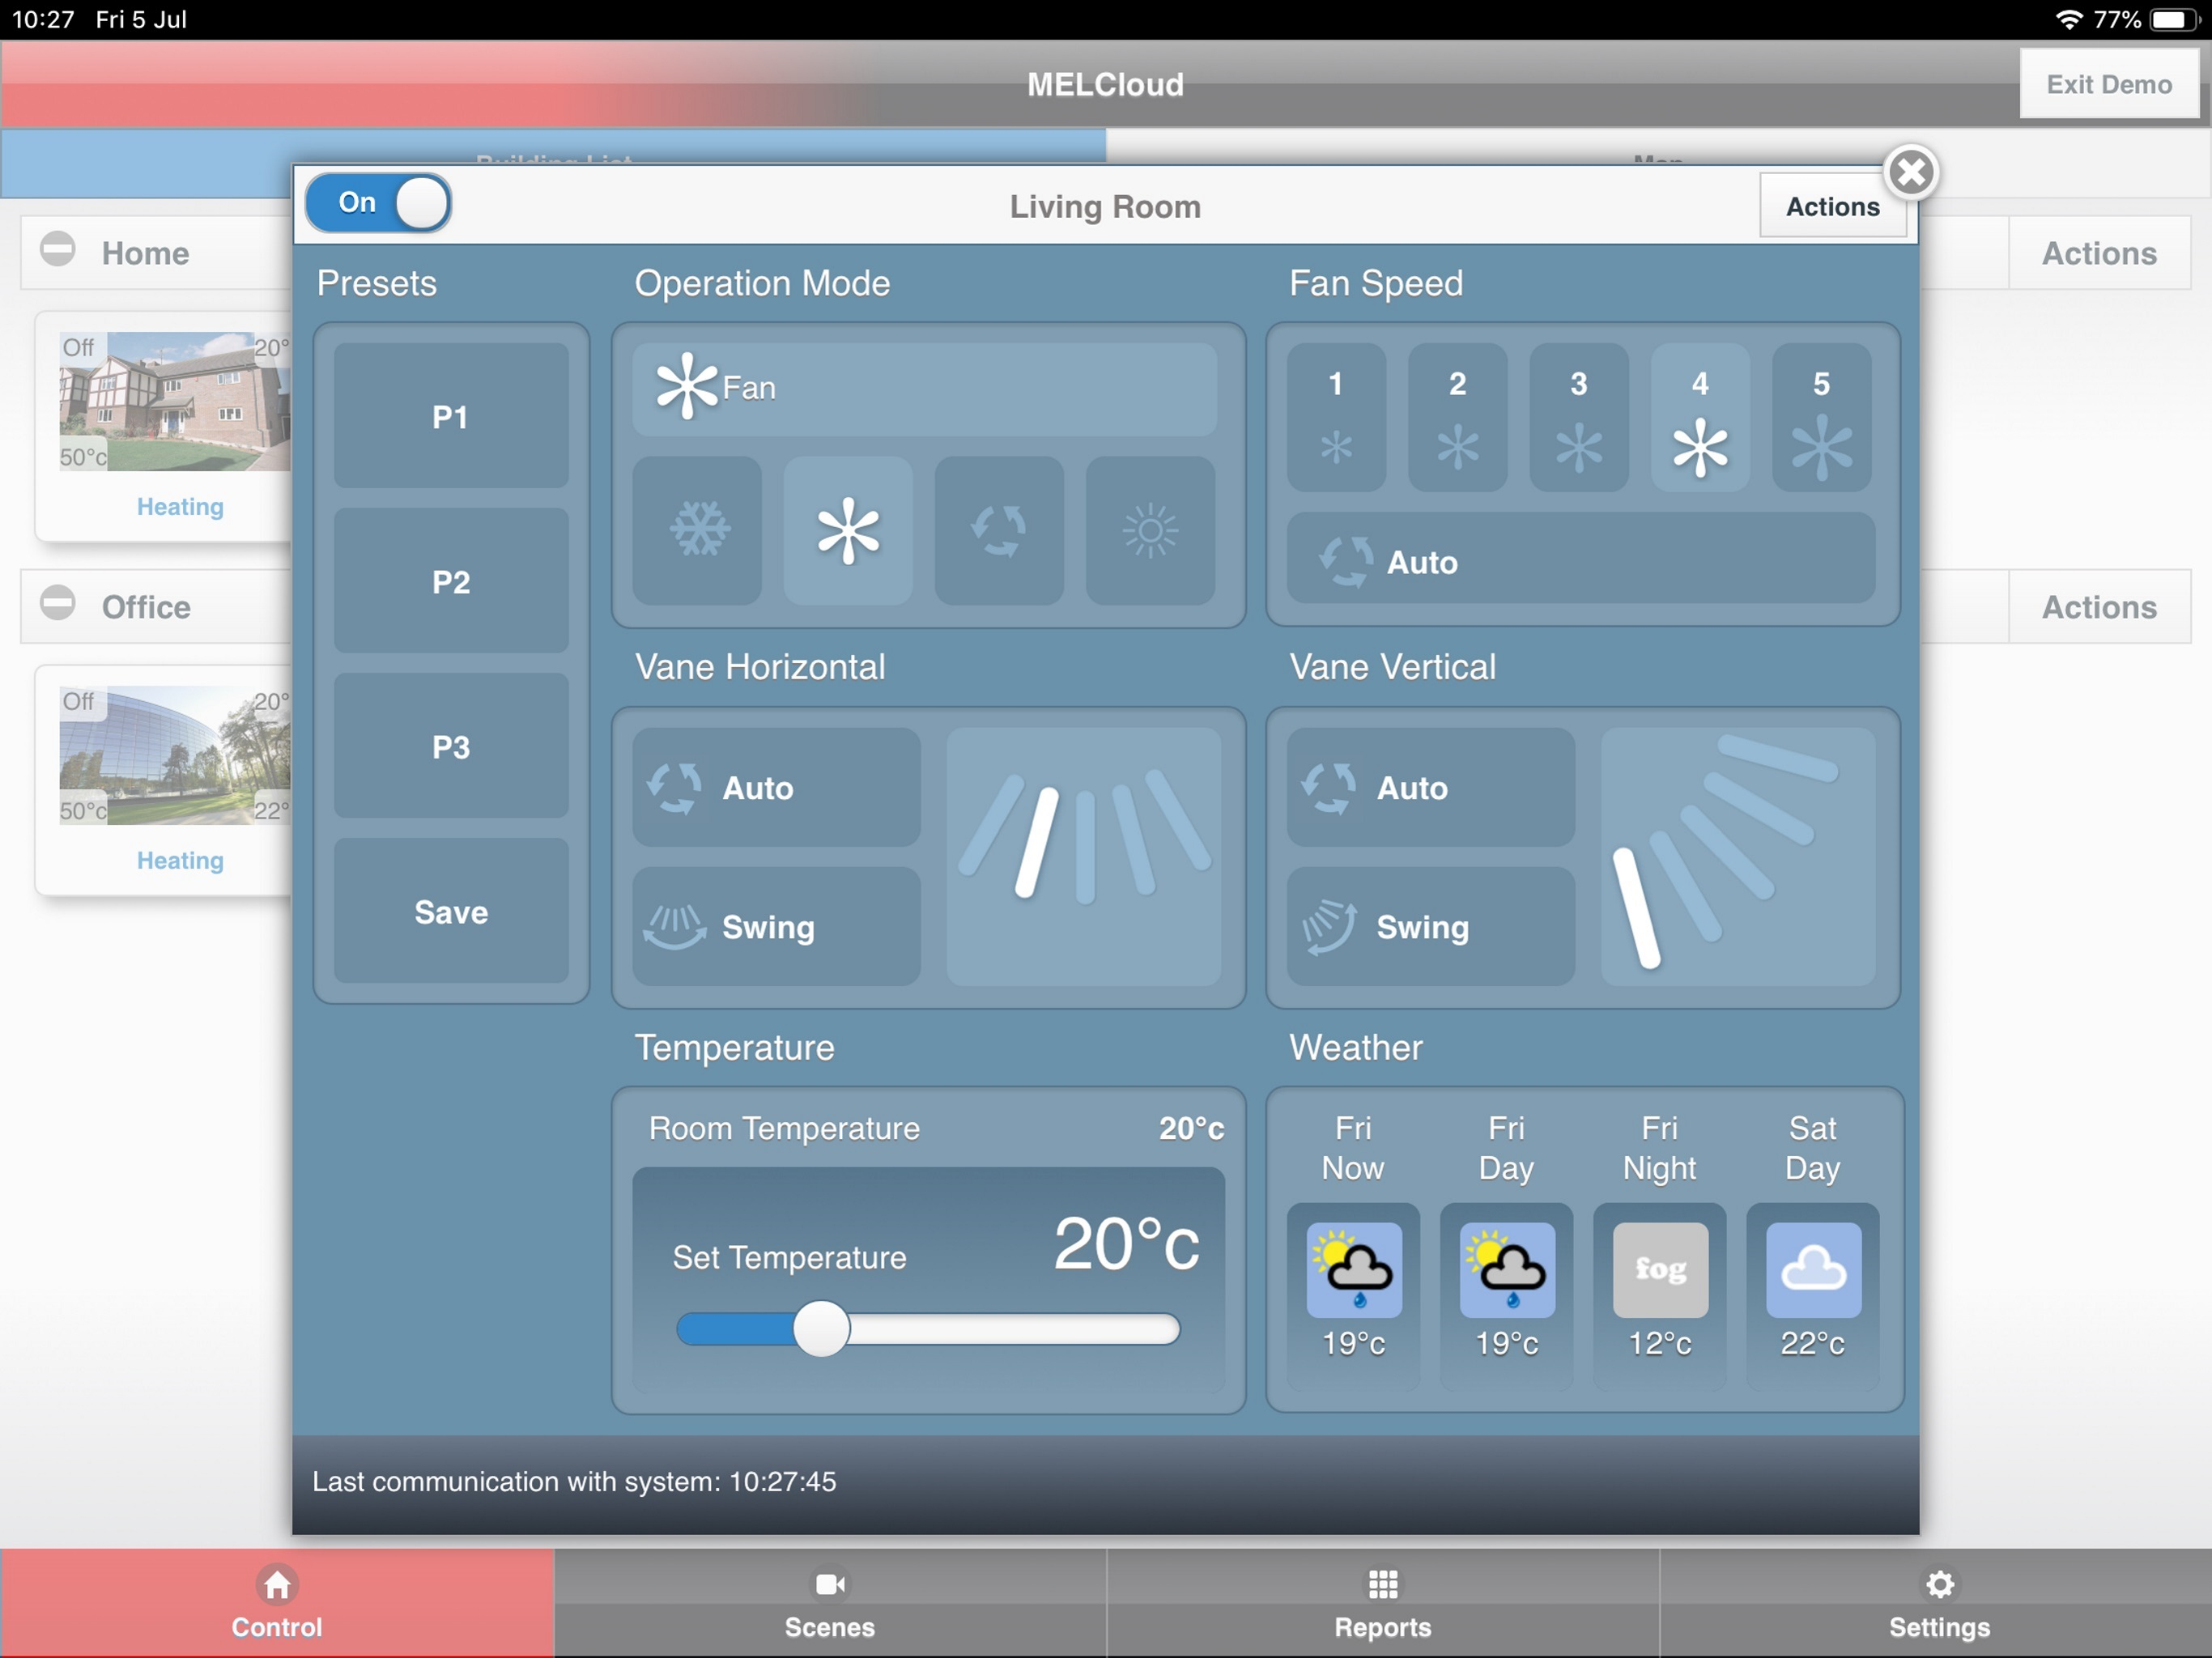The image size is (2212, 1658).
Task: Choose the auto cycle operation mode
Action: (998, 530)
